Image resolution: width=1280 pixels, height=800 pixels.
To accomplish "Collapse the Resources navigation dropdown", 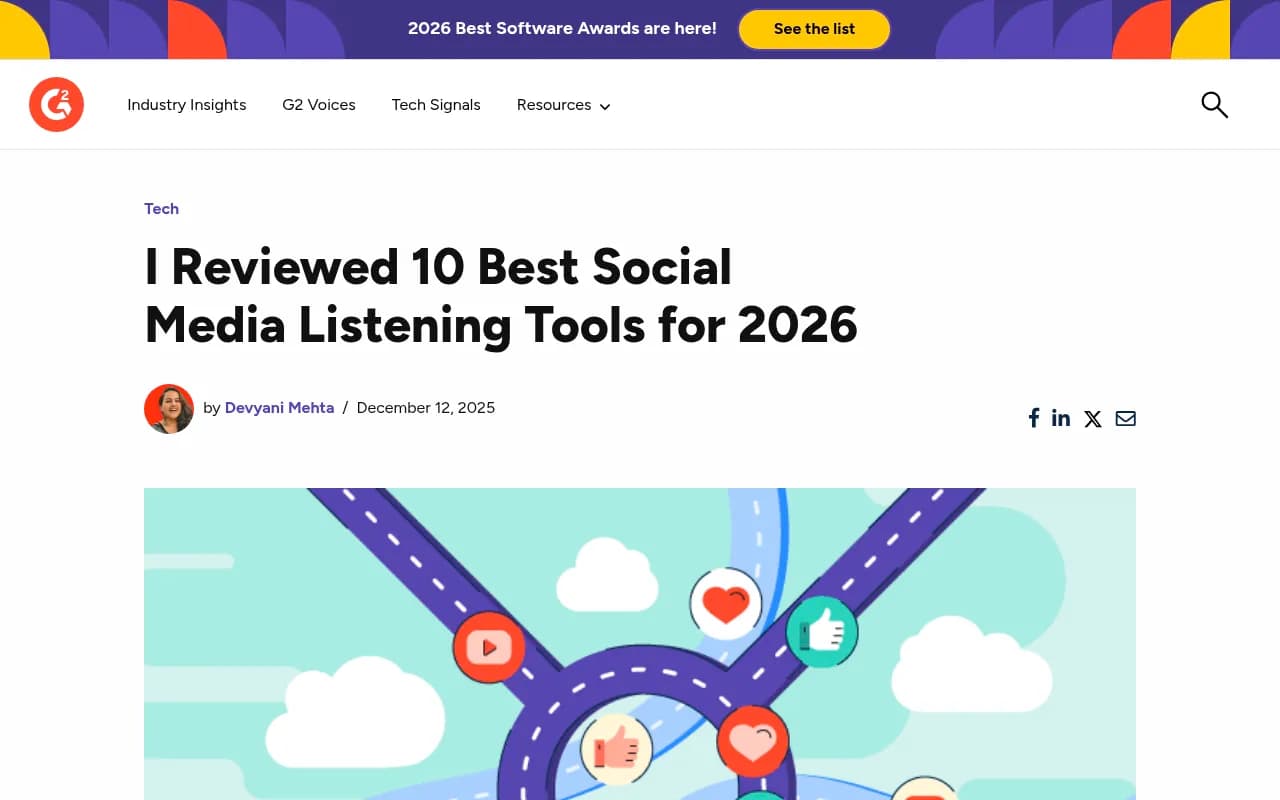I will 563,105.
